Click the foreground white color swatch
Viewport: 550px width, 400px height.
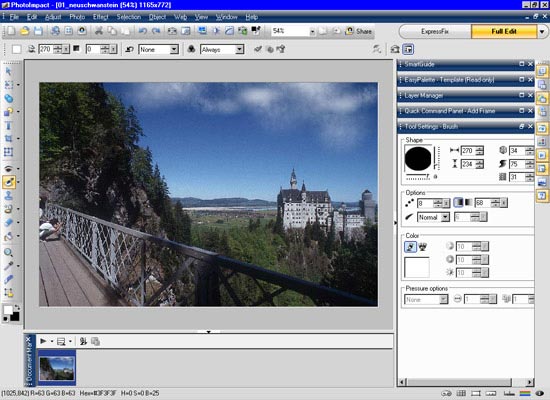click(x=8, y=310)
